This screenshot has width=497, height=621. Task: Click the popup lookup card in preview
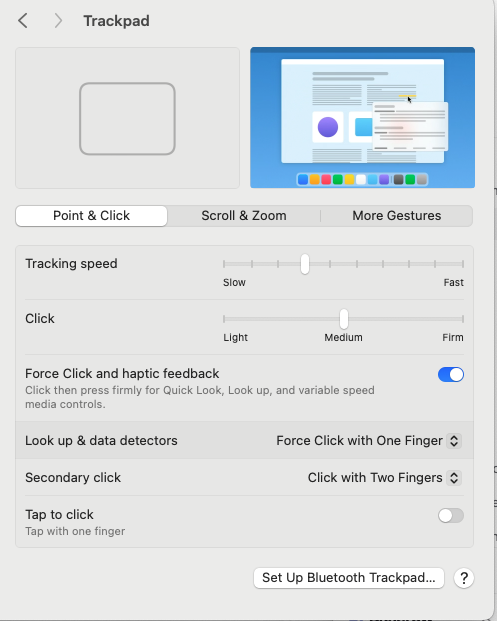(x=410, y=126)
